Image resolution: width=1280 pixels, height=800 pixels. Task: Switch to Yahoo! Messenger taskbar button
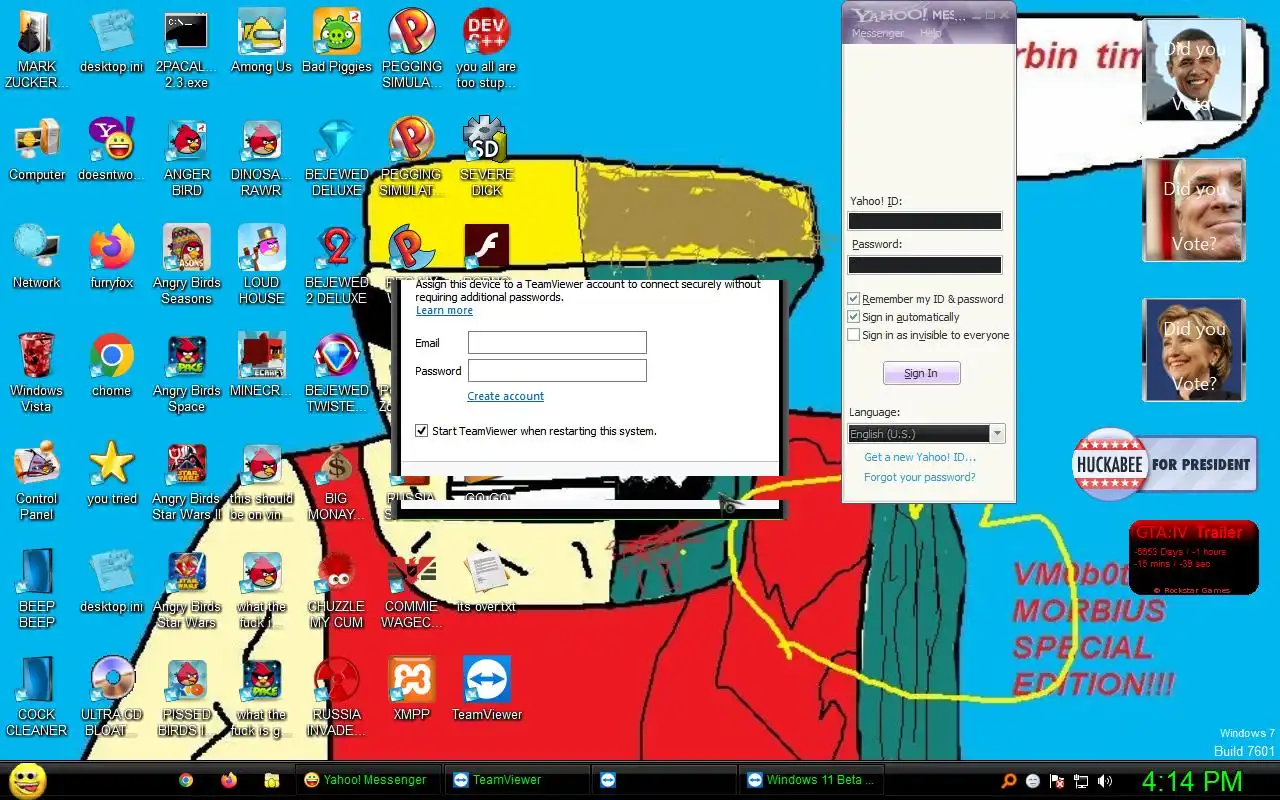click(366, 780)
